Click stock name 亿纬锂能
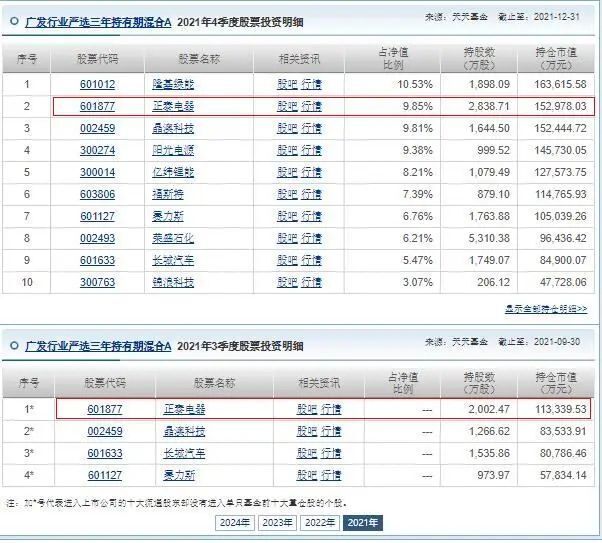Image resolution: width=602 pixels, height=543 pixels. 173,172
